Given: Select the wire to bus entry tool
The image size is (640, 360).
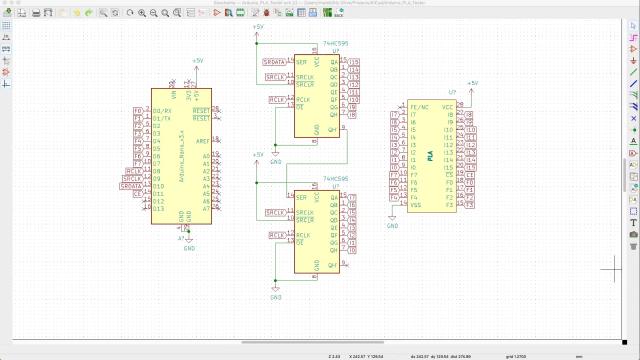Looking at the screenshot, I should pyautogui.click(x=633, y=95).
